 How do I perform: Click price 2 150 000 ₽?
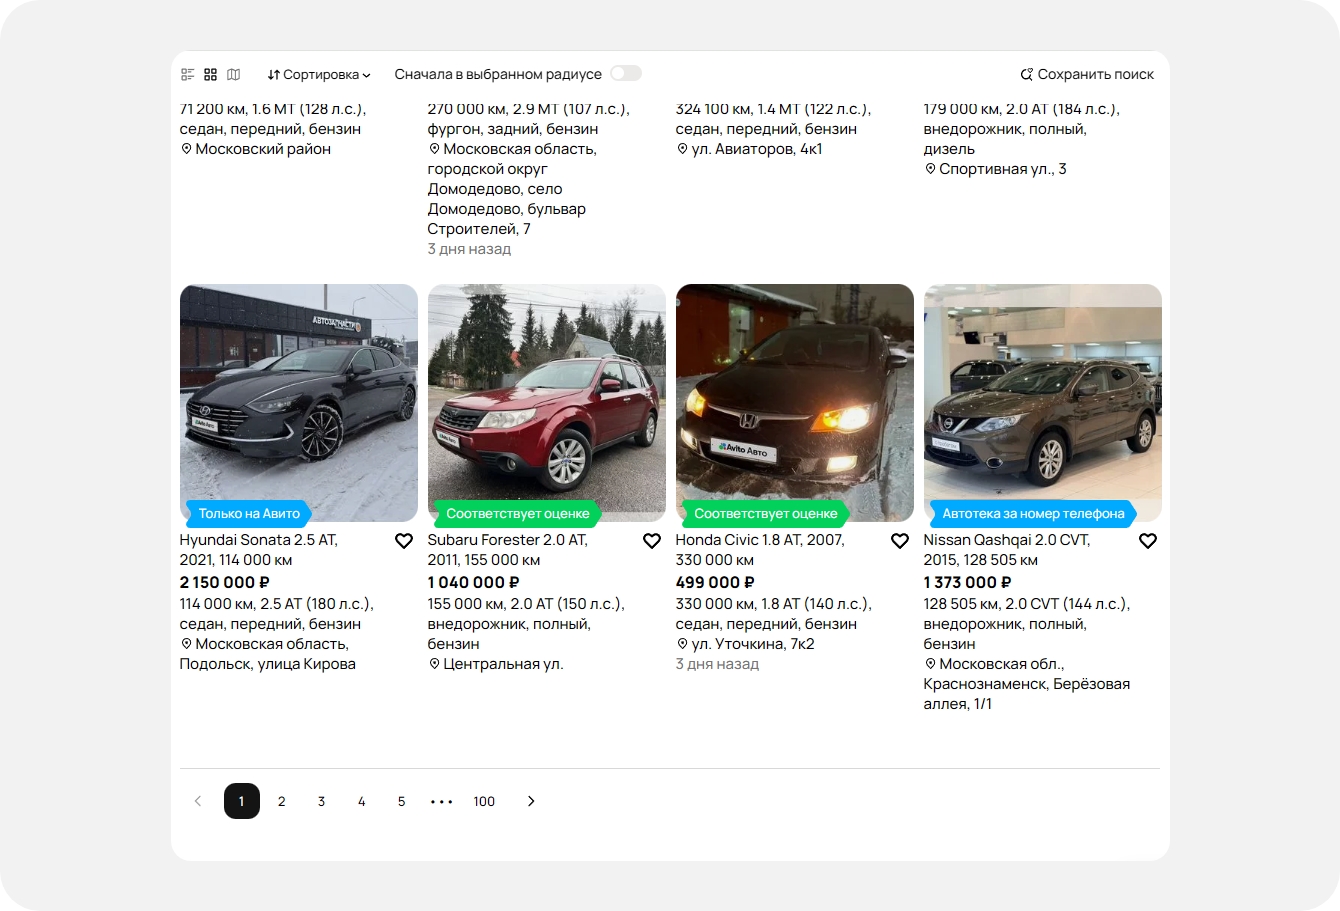[x=225, y=582]
